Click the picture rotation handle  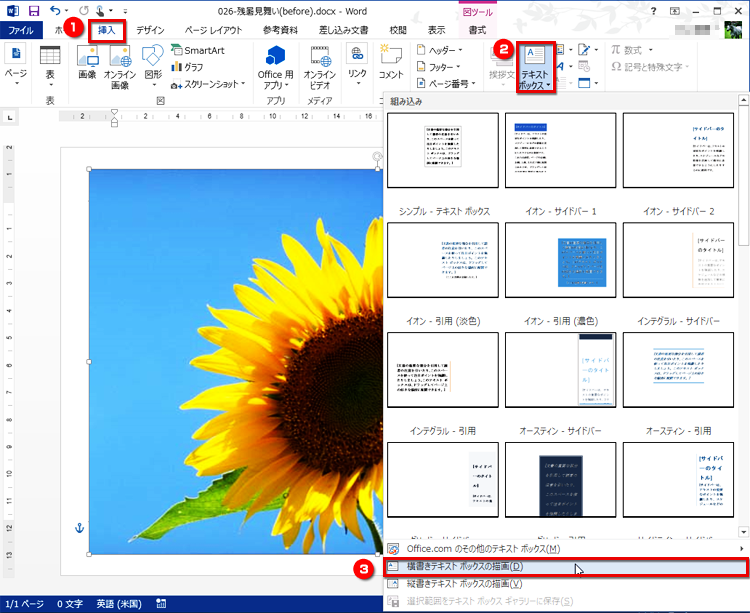coord(377,156)
